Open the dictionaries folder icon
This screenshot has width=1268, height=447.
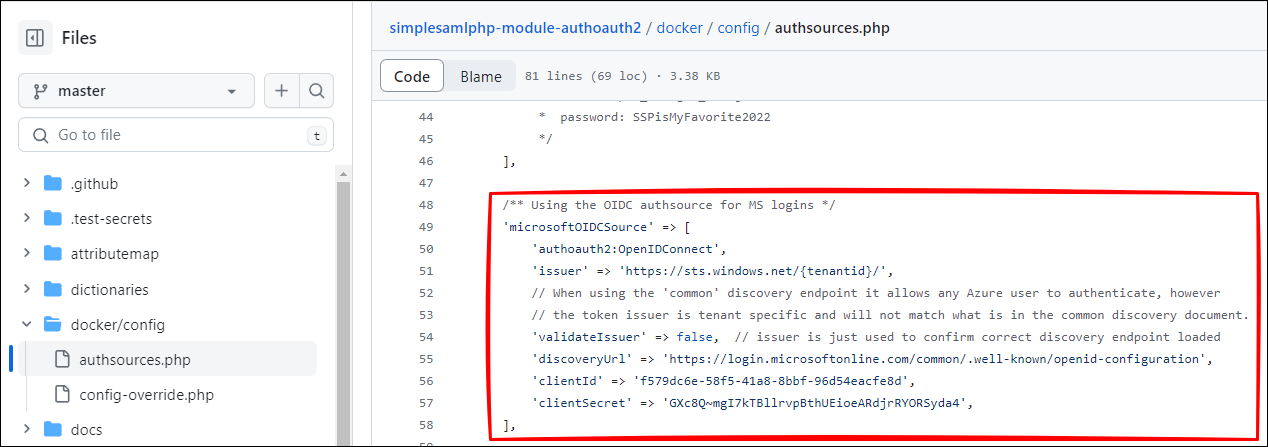53,289
